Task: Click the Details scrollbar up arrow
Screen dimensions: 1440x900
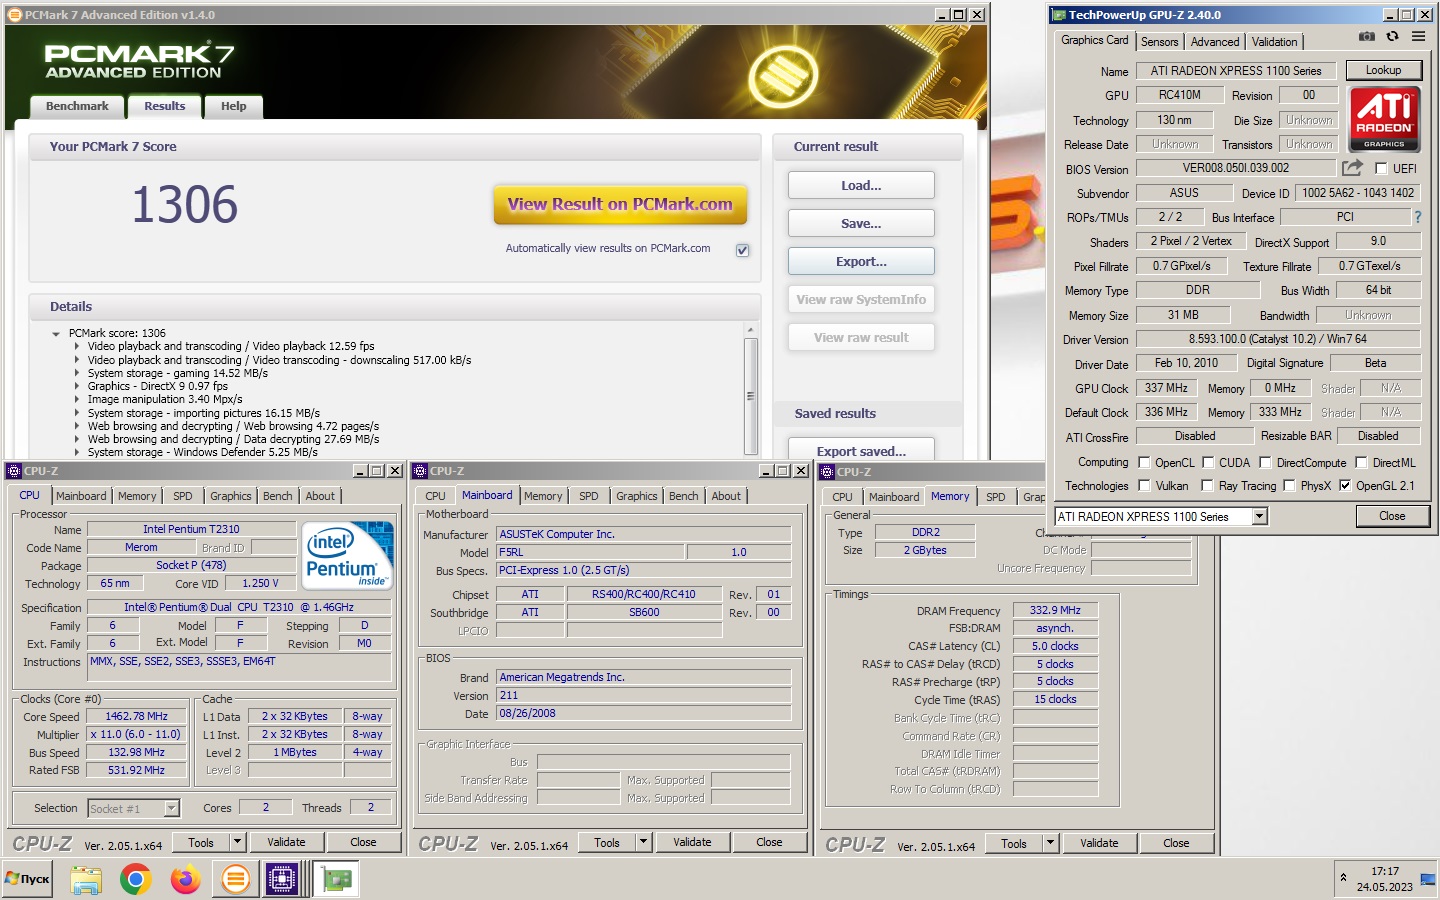Action: [x=751, y=330]
